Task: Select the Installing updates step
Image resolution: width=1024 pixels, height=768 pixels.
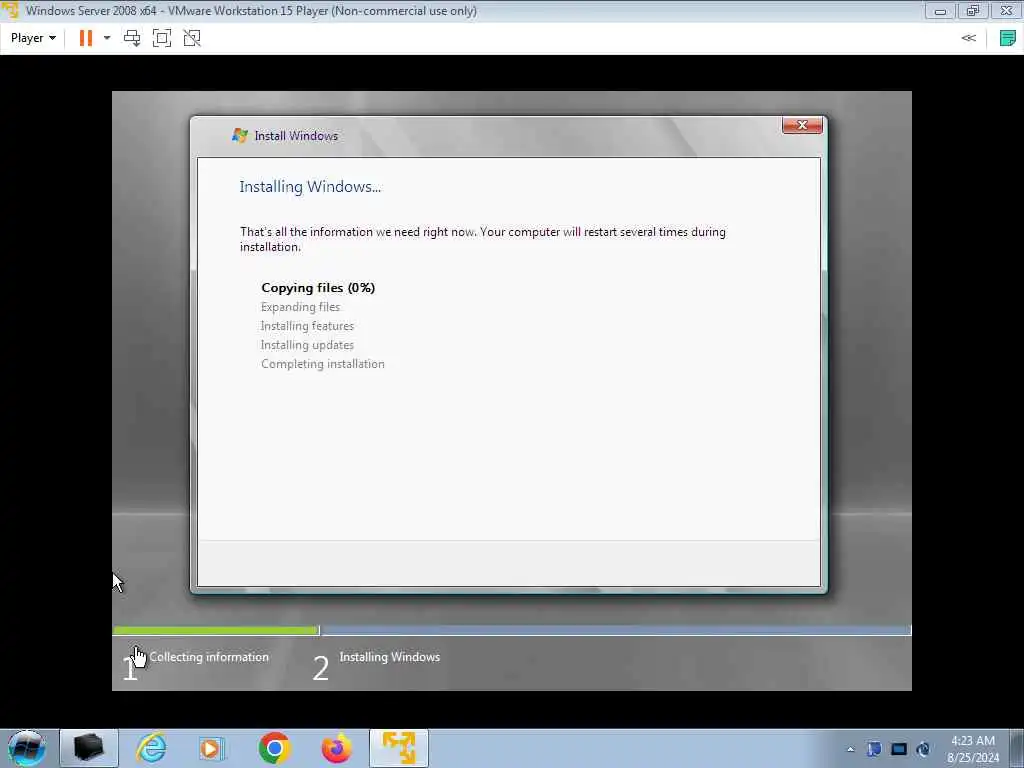Action: (307, 345)
